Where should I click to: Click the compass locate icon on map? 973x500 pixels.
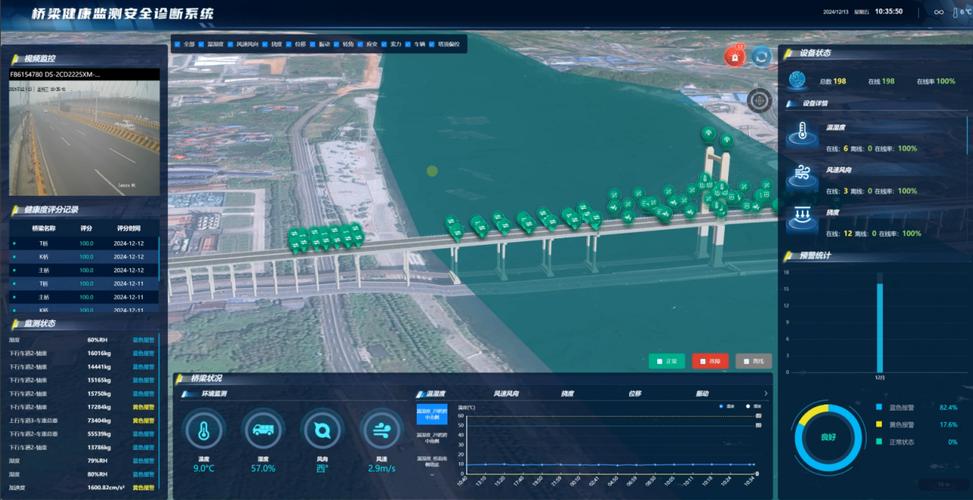pyautogui.click(x=759, y=100)
